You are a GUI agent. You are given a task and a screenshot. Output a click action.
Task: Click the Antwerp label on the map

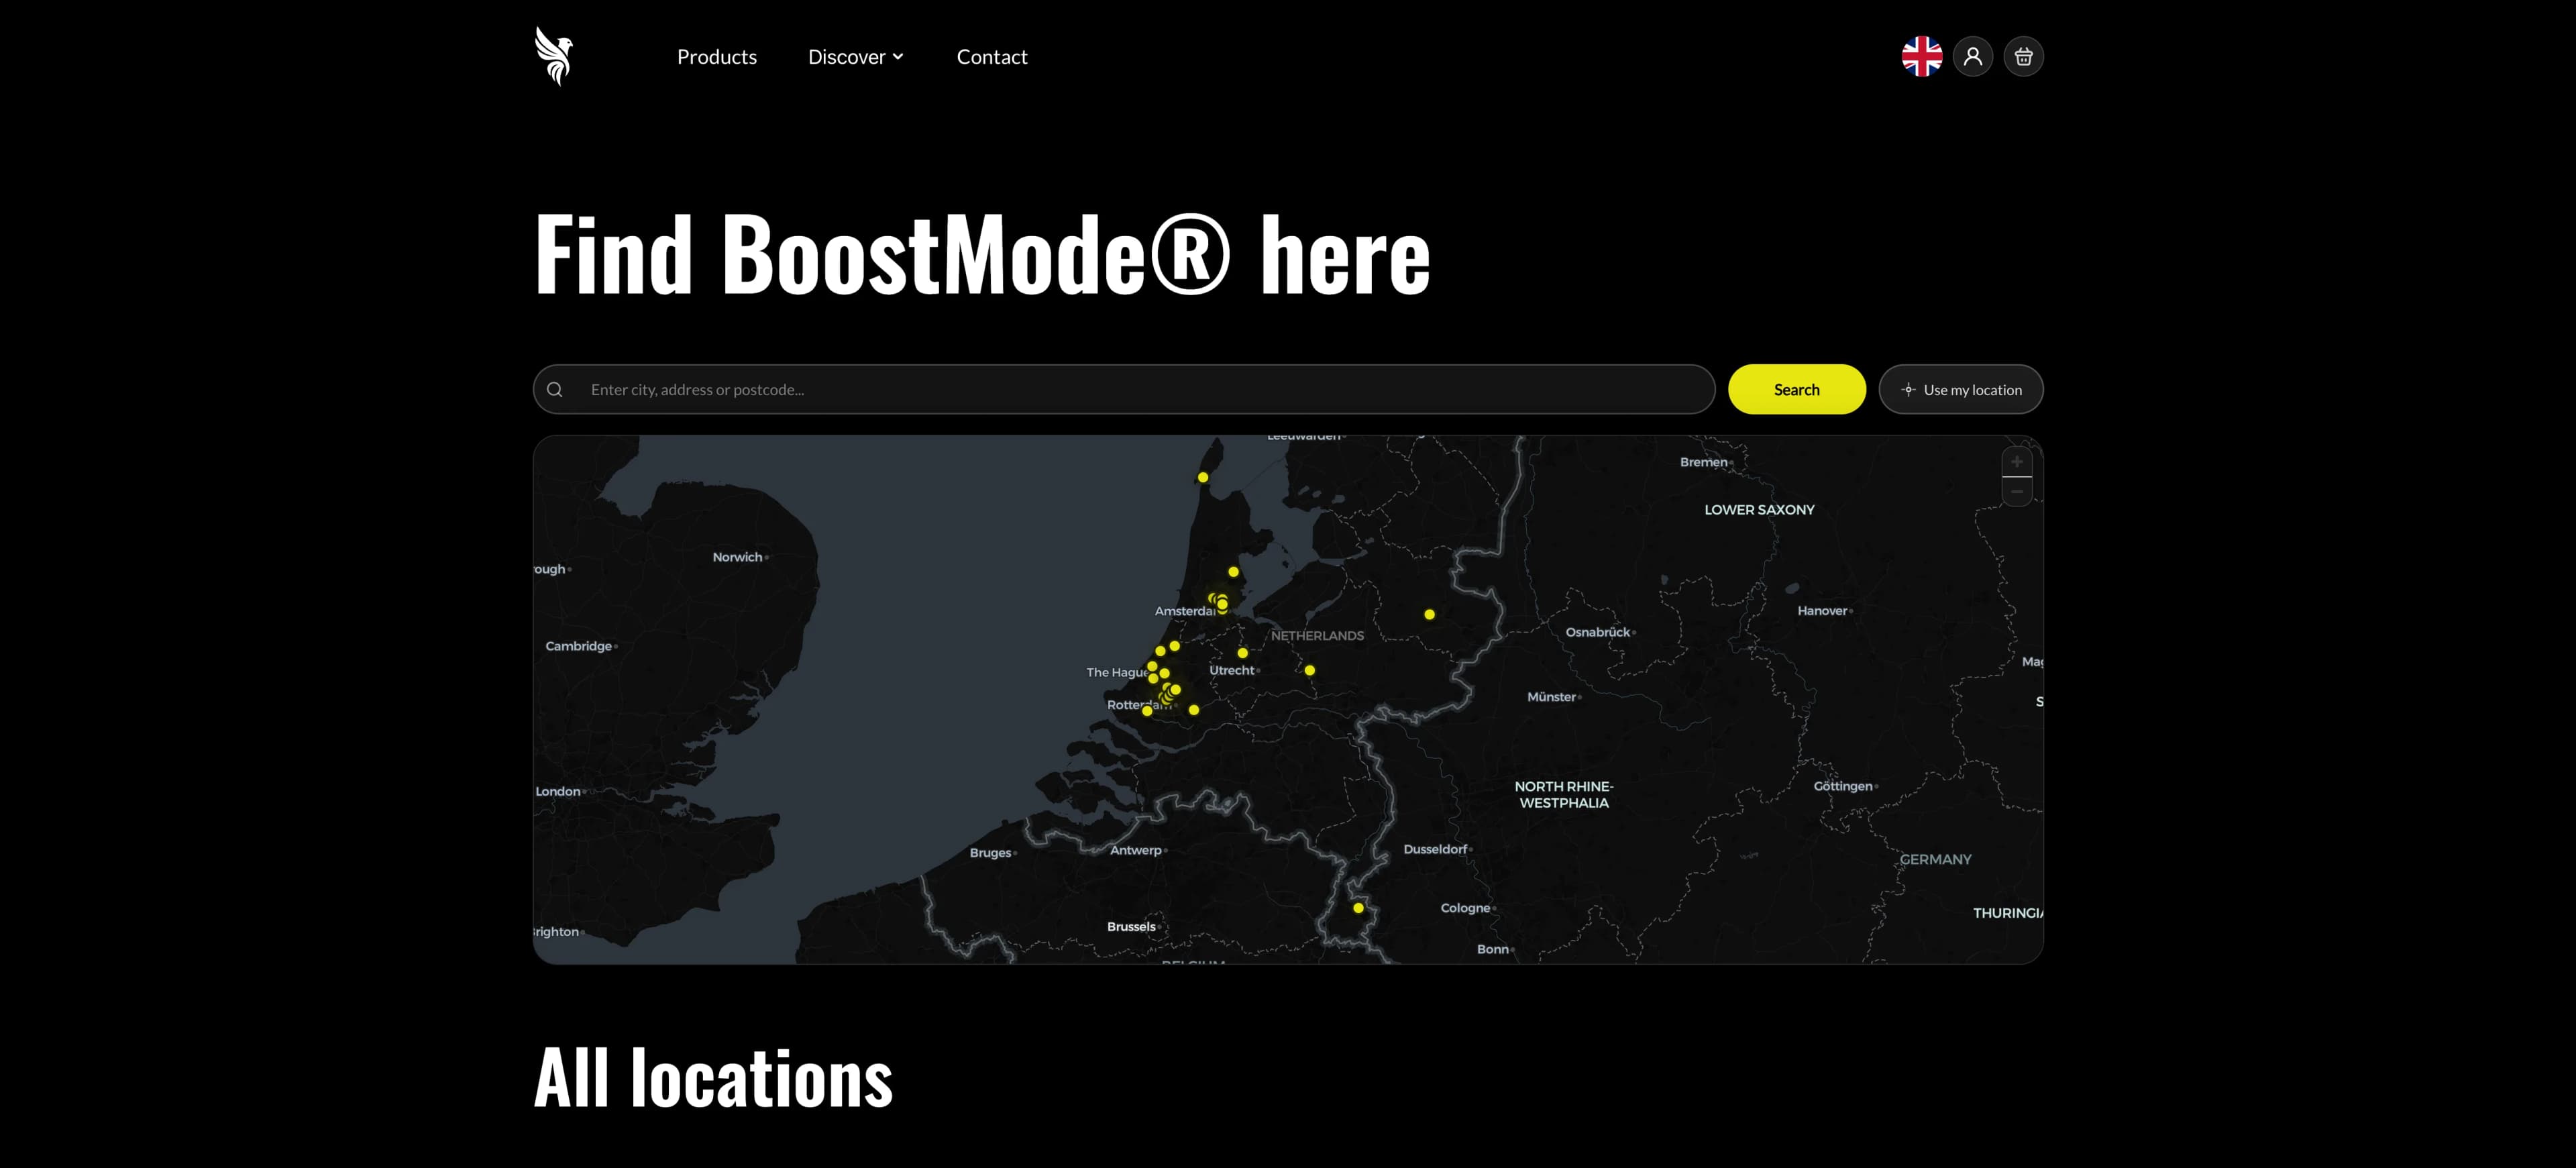[1136, 850]
